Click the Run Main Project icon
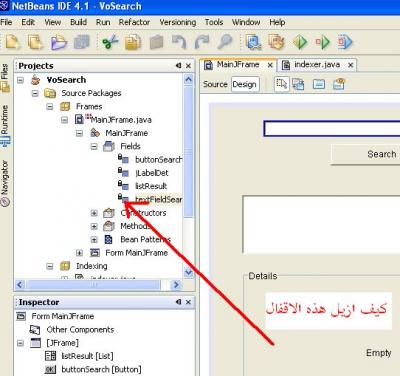This screenshot has height=376, width=400. 300,42
